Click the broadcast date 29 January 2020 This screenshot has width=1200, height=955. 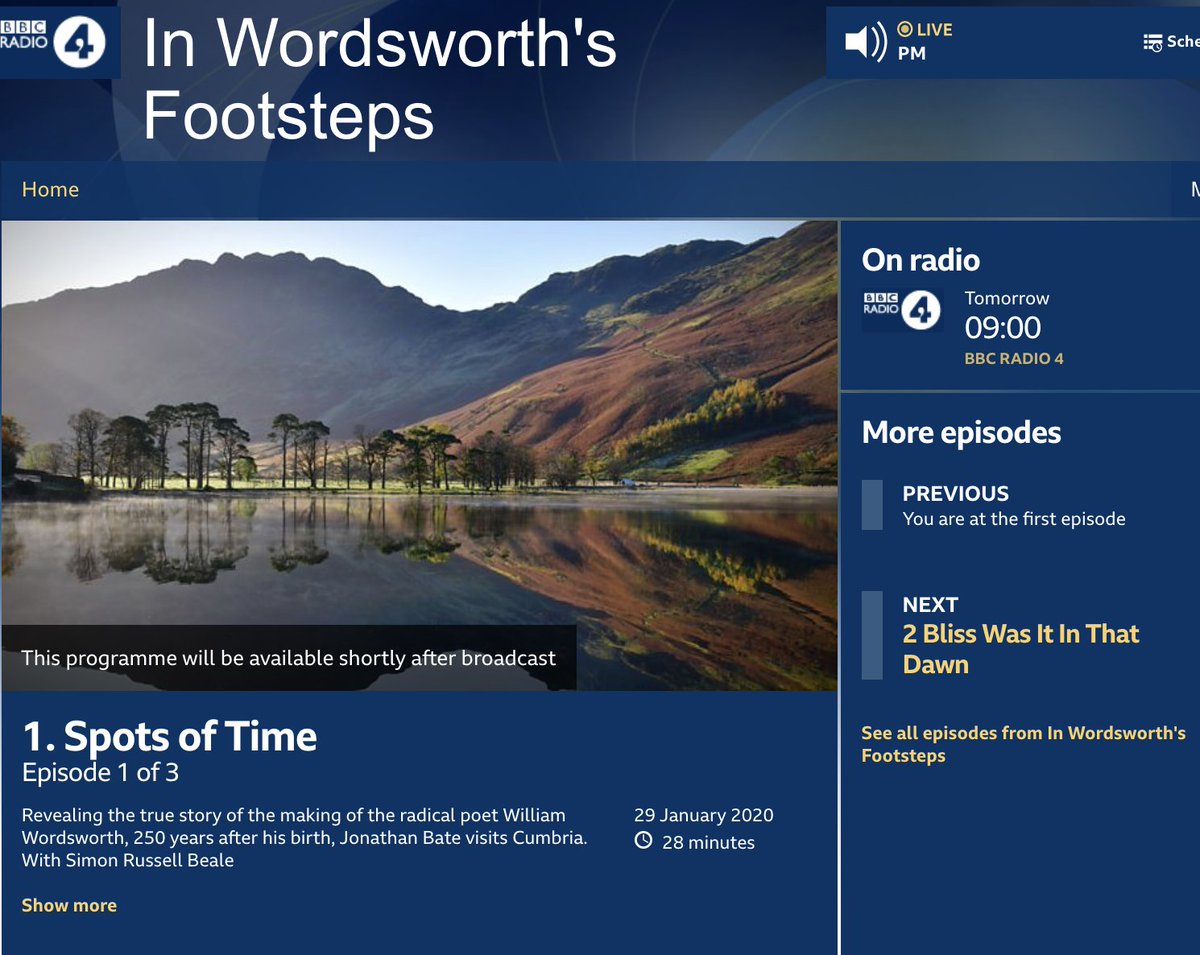[x=703, y=815]
